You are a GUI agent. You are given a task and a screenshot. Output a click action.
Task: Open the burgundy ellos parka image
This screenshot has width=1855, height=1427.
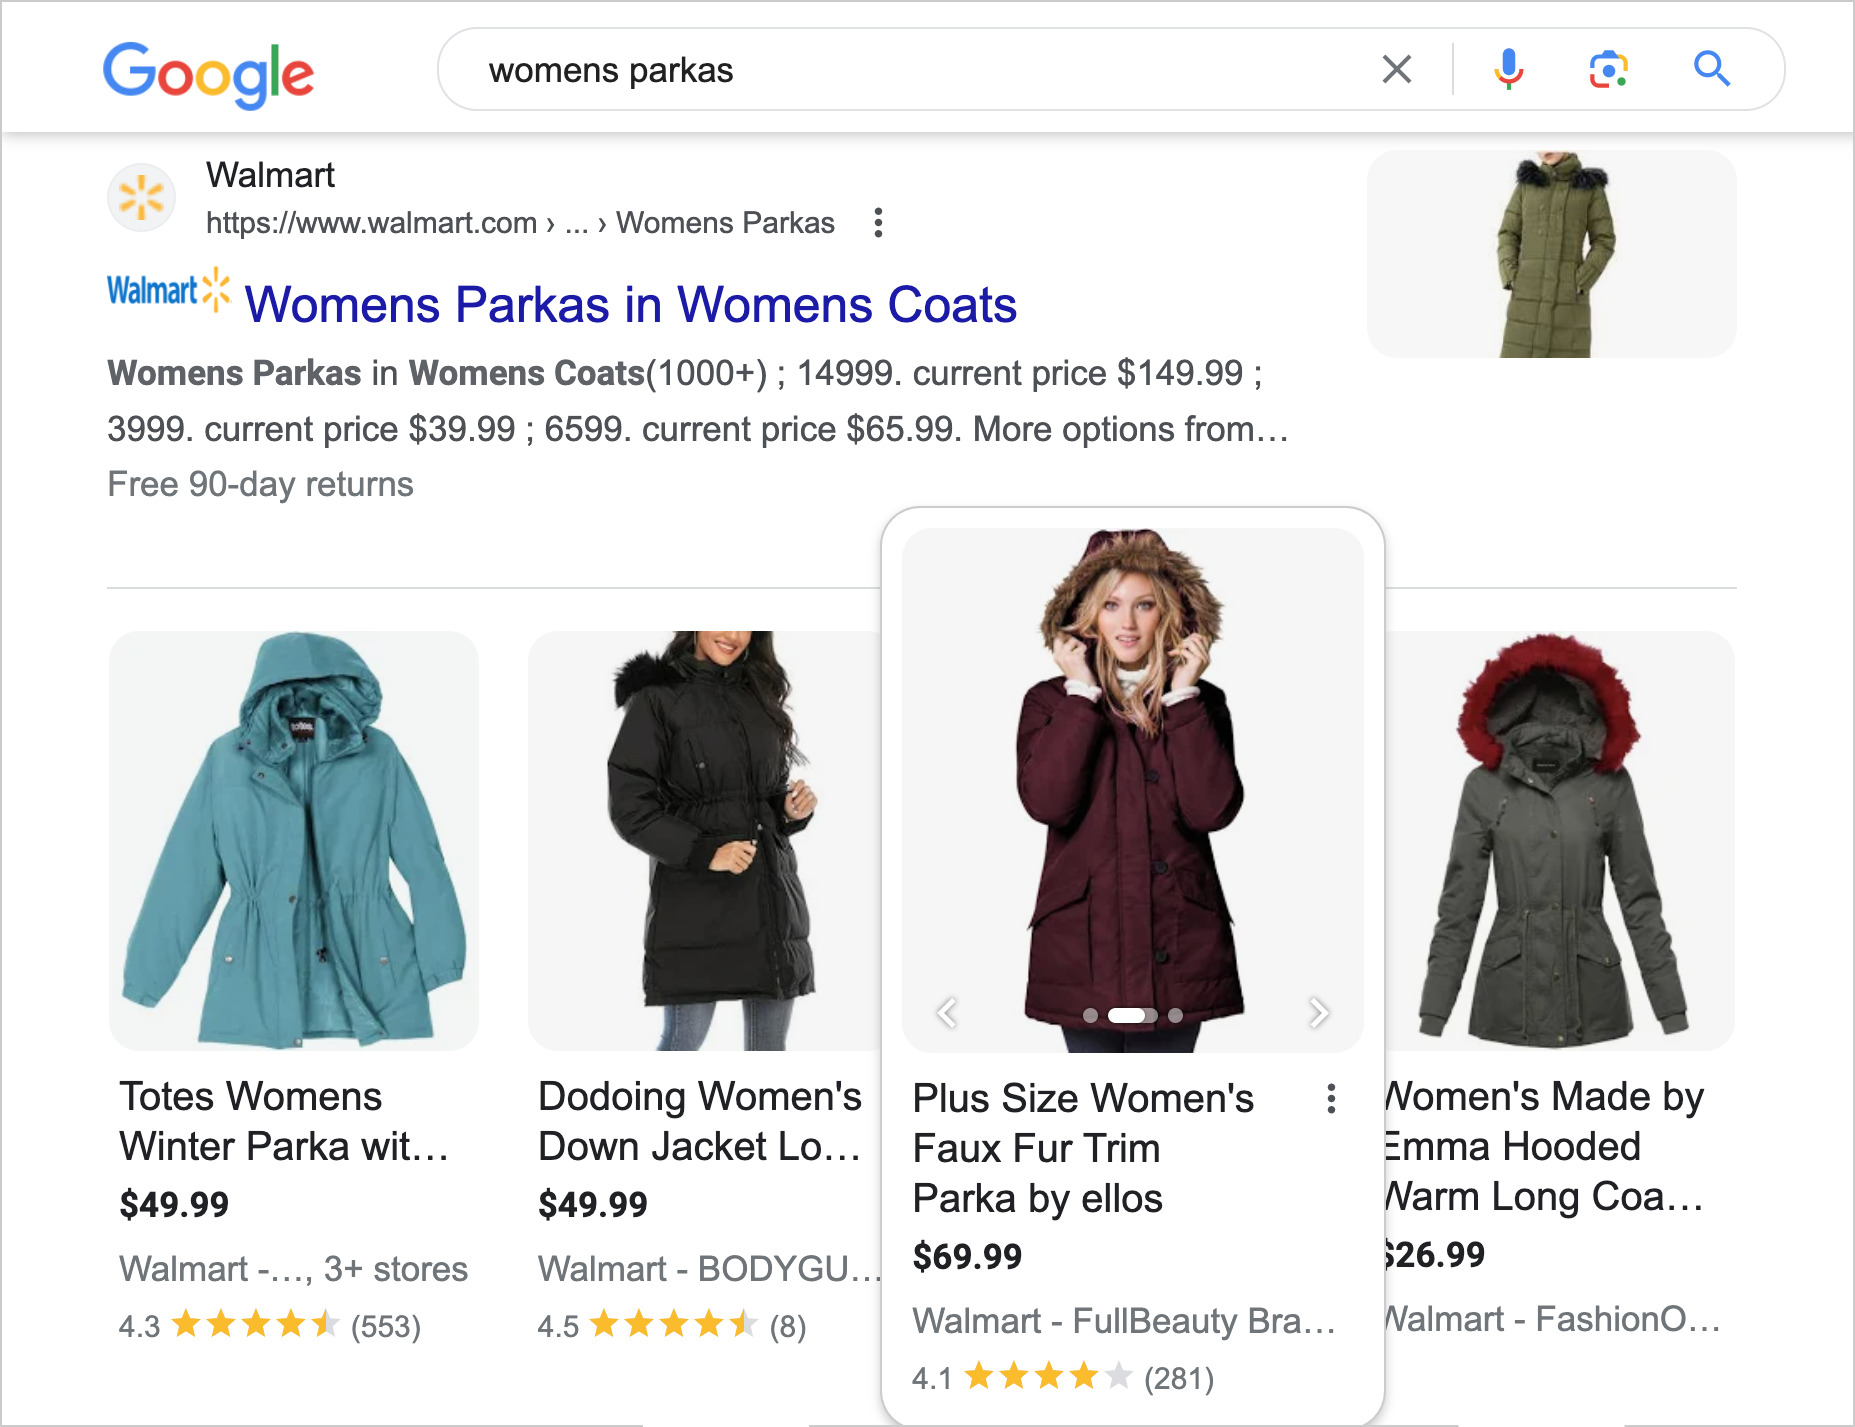(1132, 790)
